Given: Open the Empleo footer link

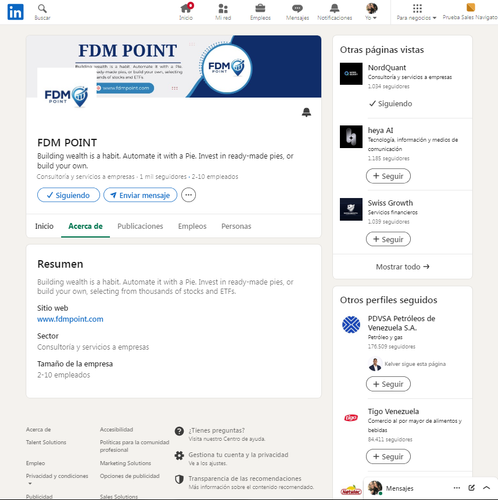Looking at the screenshot, I should [x=36, y=463].
